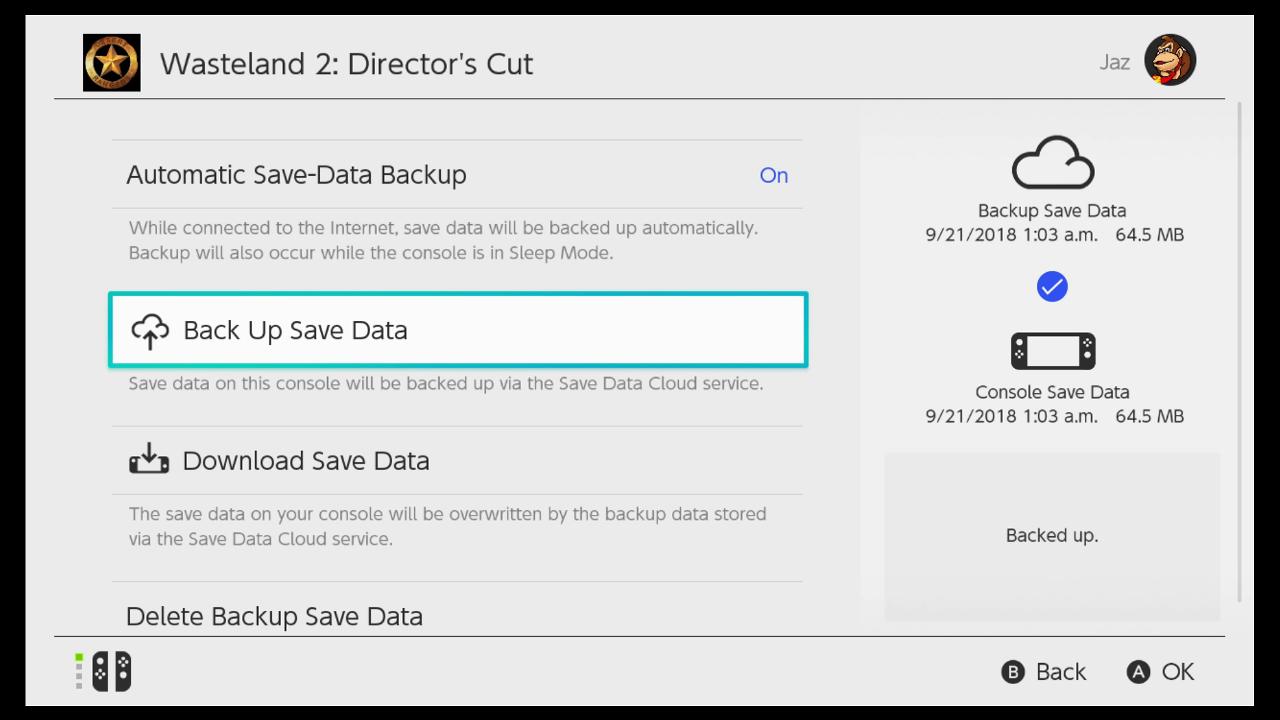Click the Wasteland 2 game icon
The width and height of the screenshot is (1280, 720).
pyautogui.click(x=111, y=62)
